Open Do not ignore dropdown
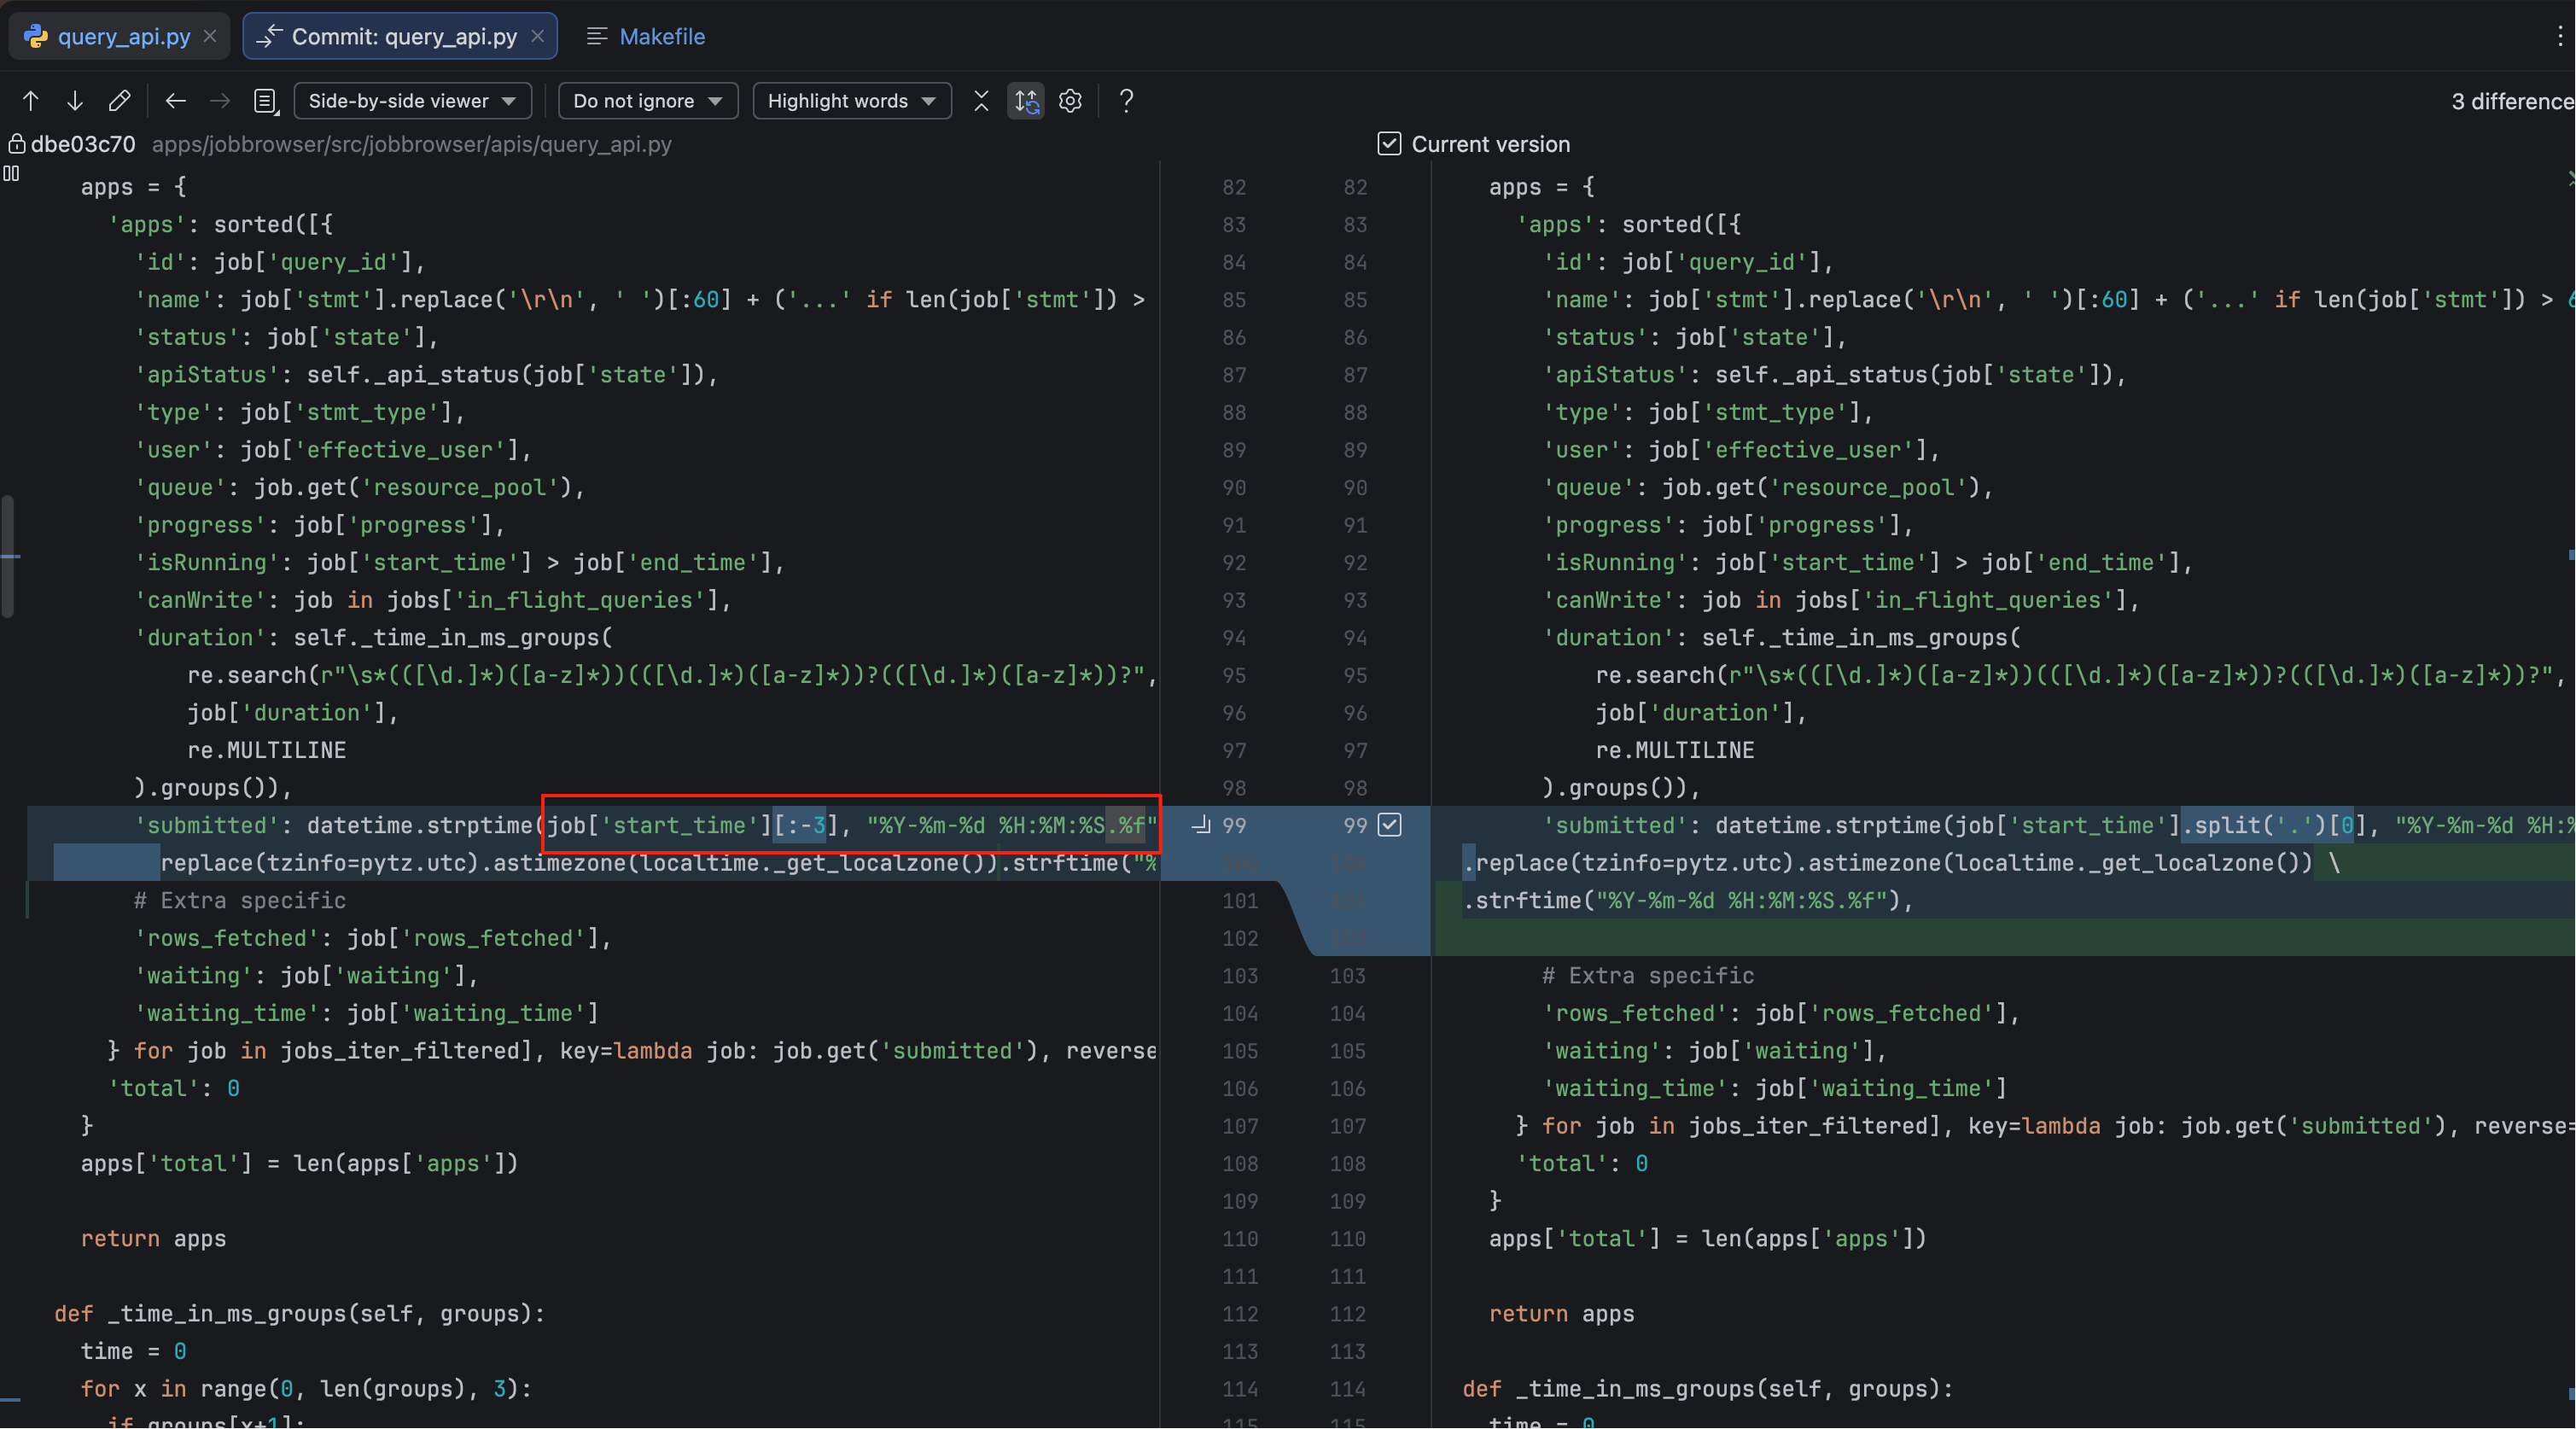Image resolution: width=2576 pixels, height=1429 pixels. pyautogui.click(x=647, y=101)
